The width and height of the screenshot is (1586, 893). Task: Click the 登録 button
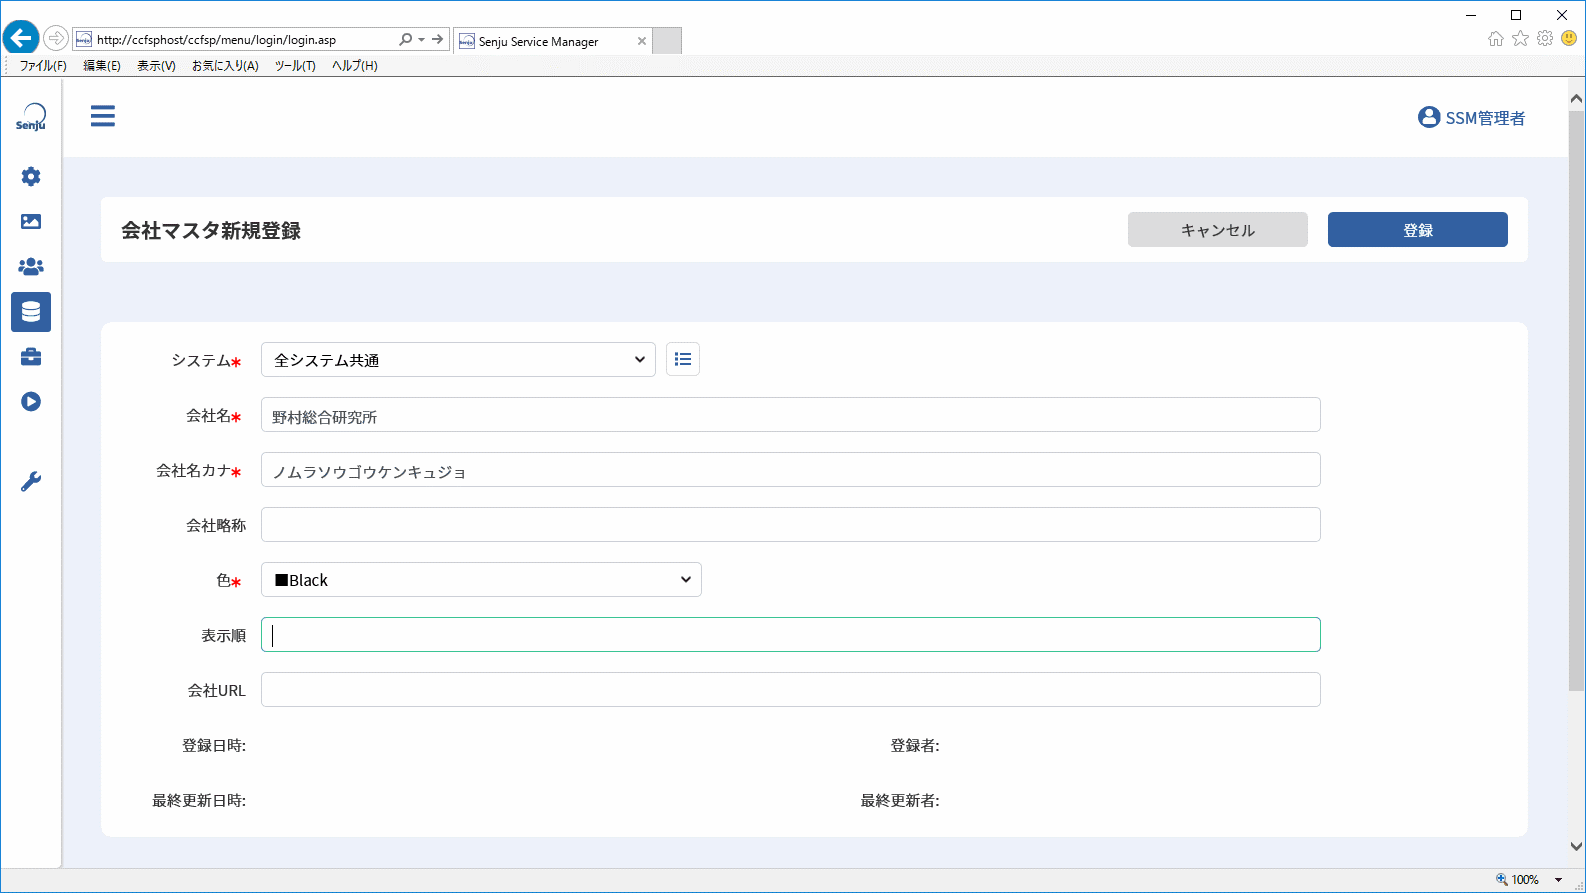coord(1418,229)
